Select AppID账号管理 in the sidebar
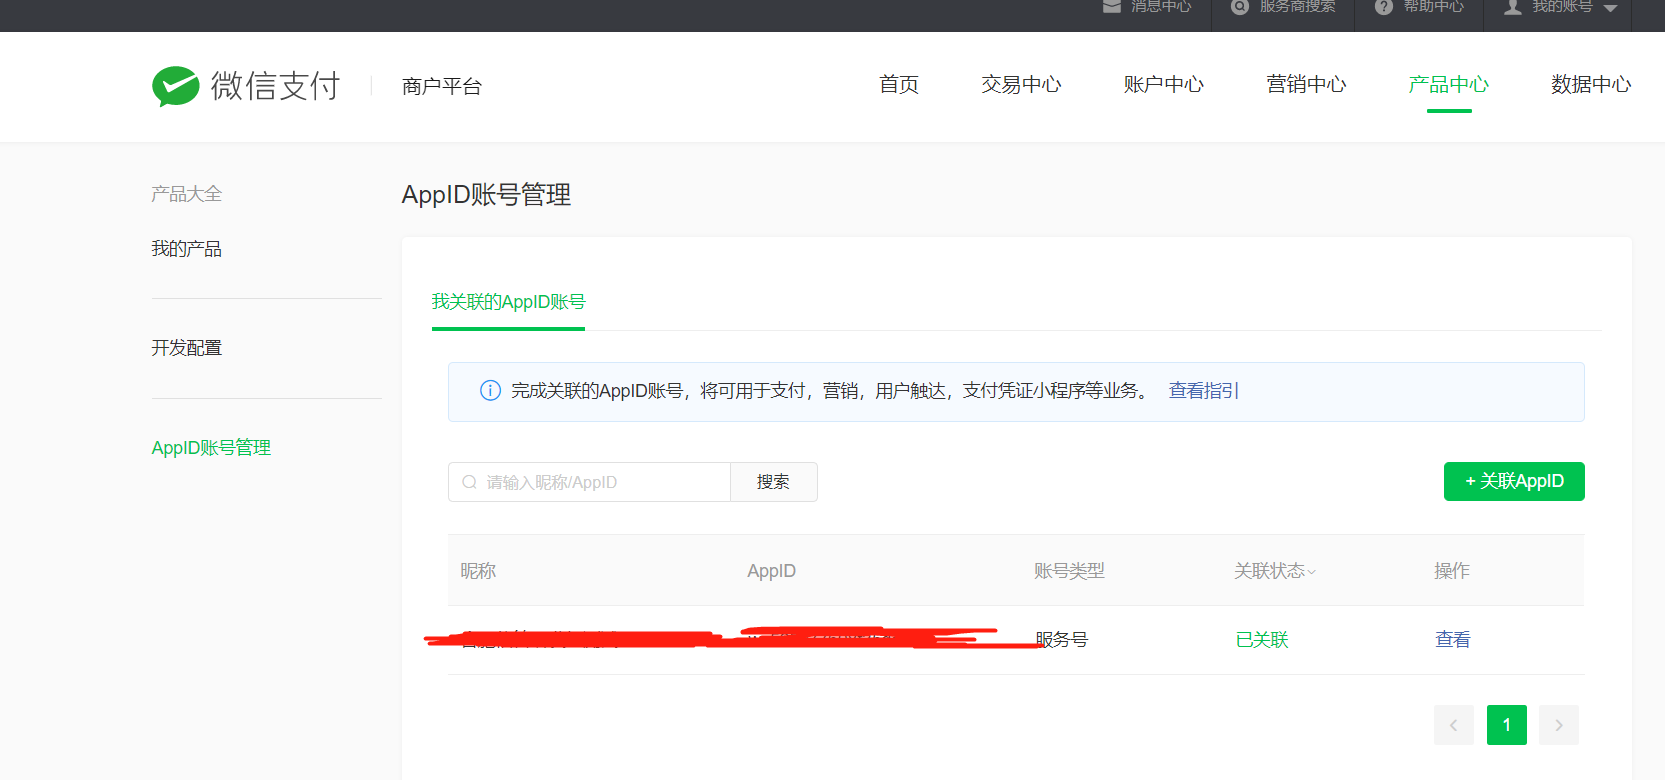 (x=211, y=448)
